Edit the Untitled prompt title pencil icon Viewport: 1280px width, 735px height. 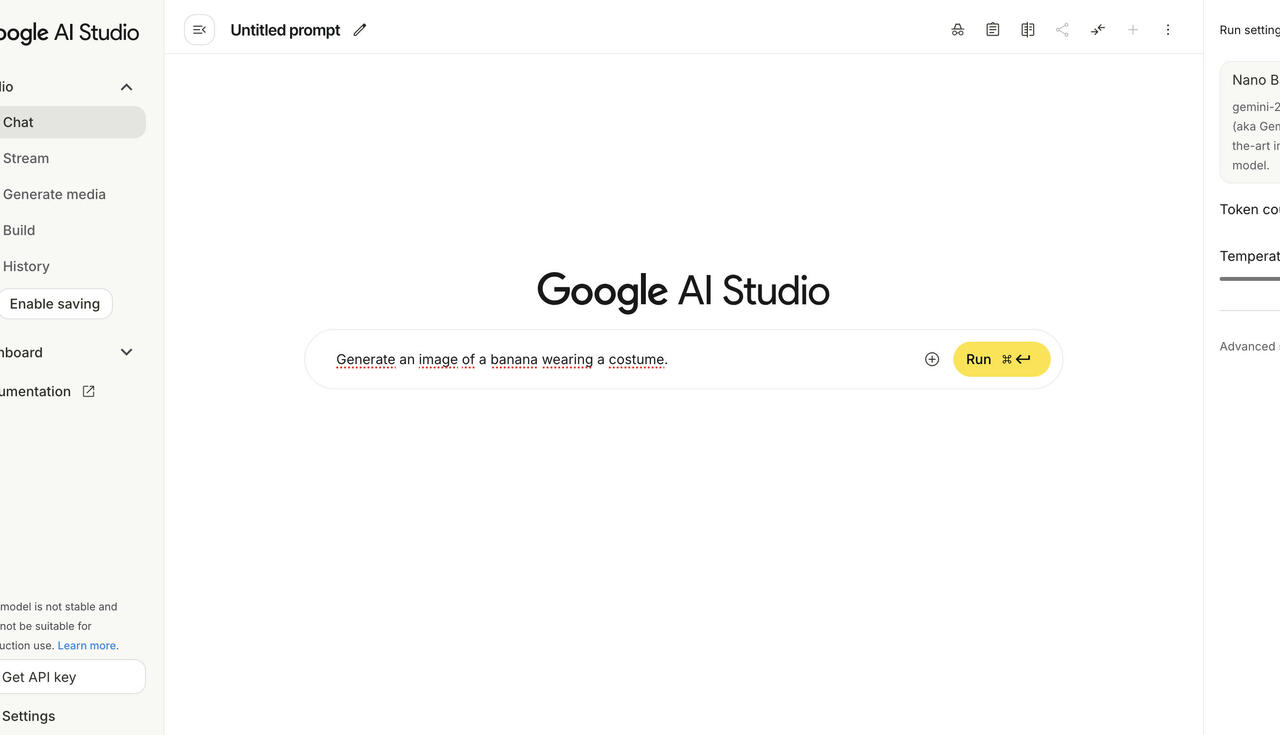(x=360, y=30)
